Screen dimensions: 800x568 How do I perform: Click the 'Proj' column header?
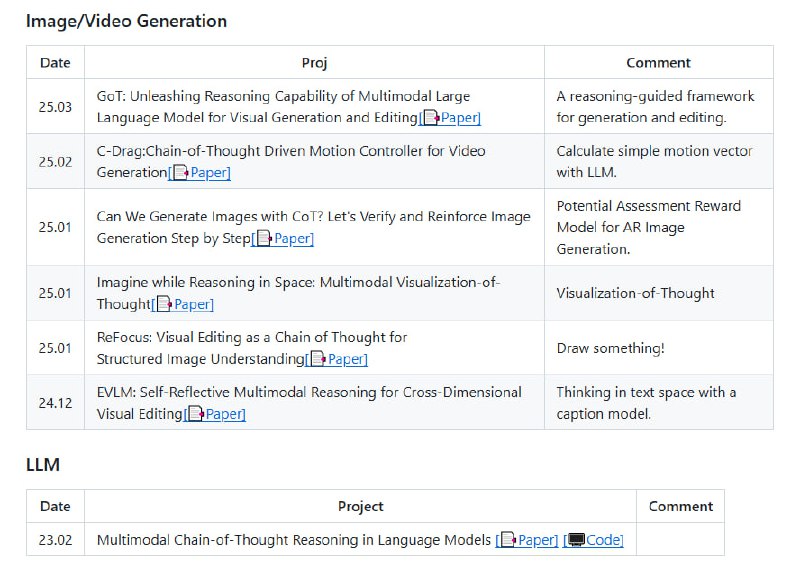(314, 63)
